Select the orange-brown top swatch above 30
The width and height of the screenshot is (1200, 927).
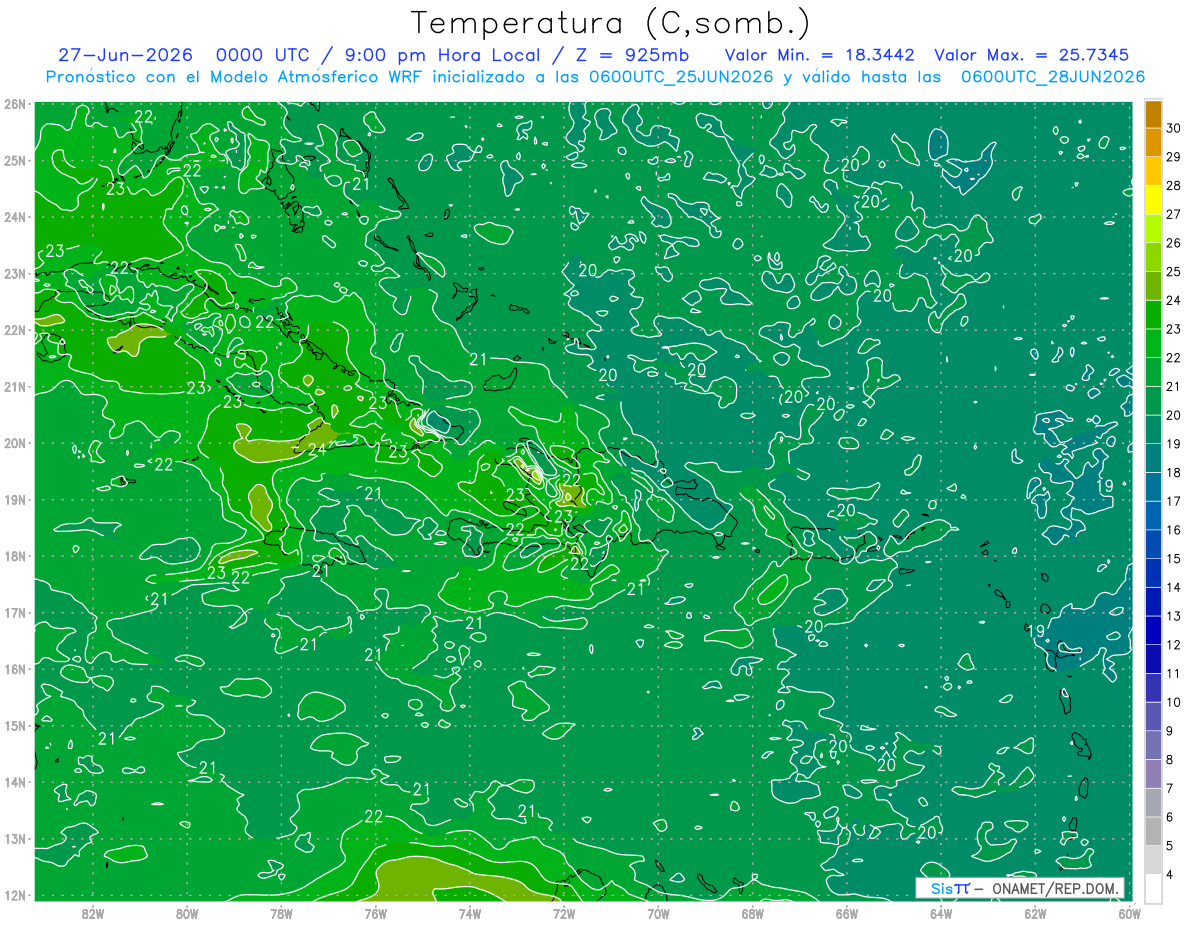point(1153,114)
